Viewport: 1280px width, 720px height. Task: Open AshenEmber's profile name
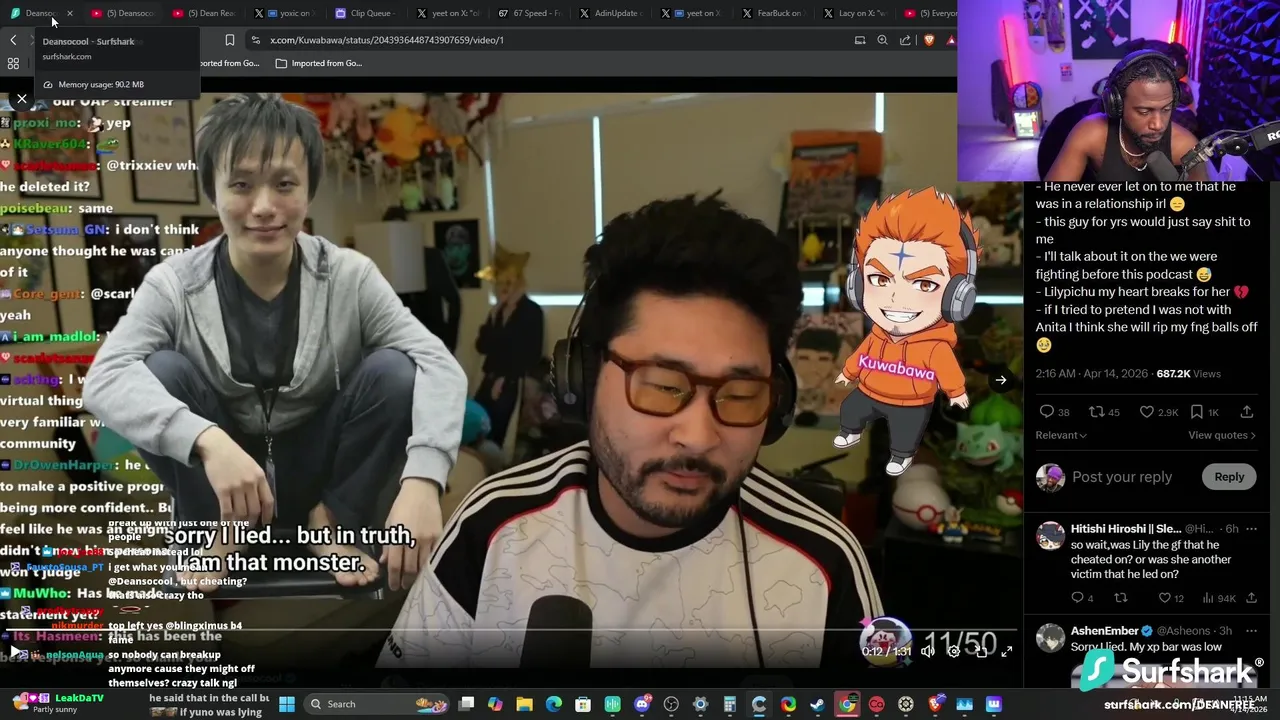click(x=1105, y=631)
